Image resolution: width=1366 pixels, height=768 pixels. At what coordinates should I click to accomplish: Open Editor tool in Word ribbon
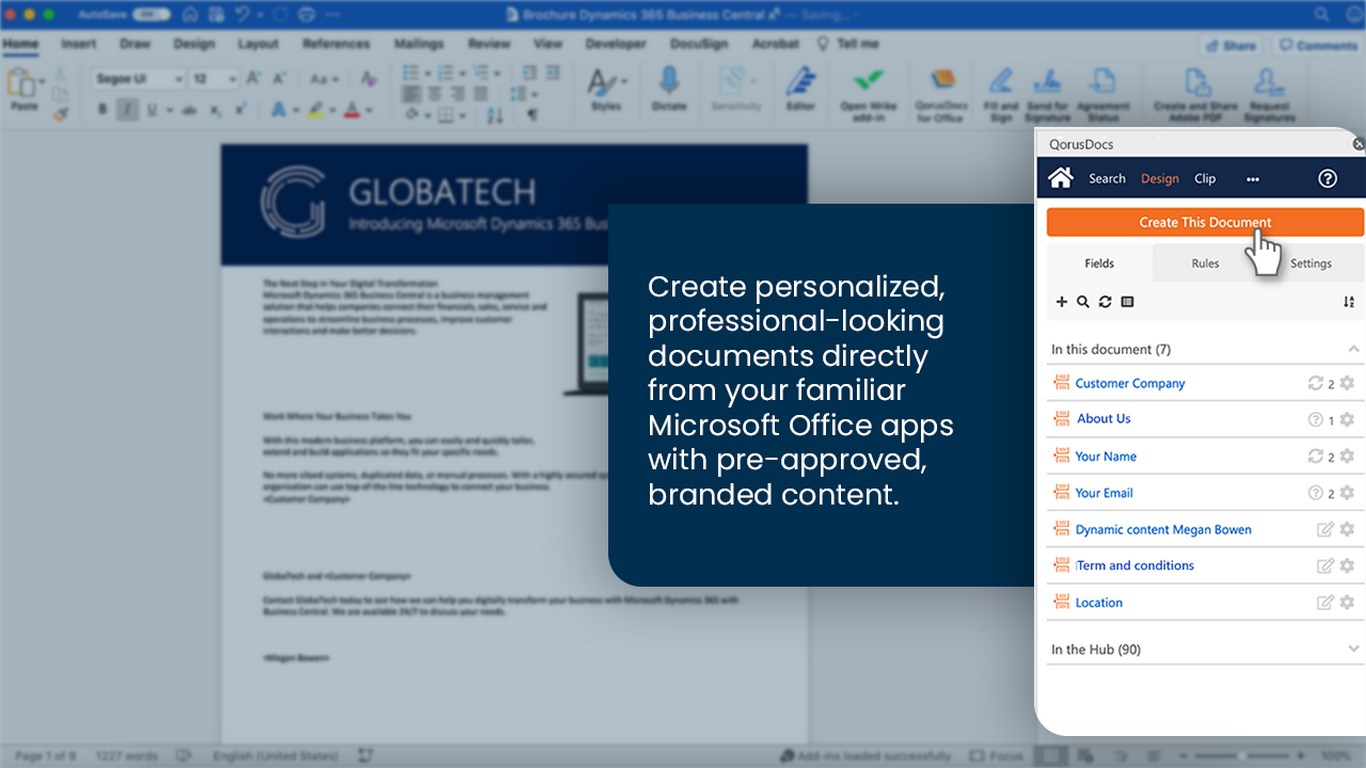(x=800, y=90)
